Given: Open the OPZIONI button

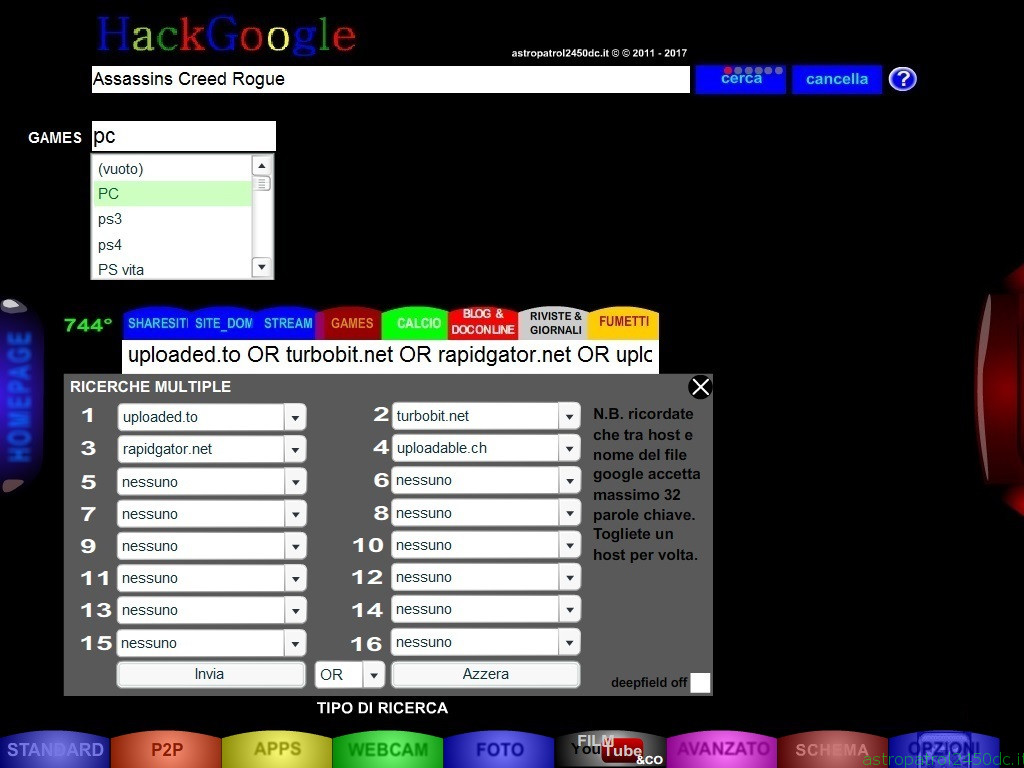Looking at the screenshot, I should [x=943, y=750].
